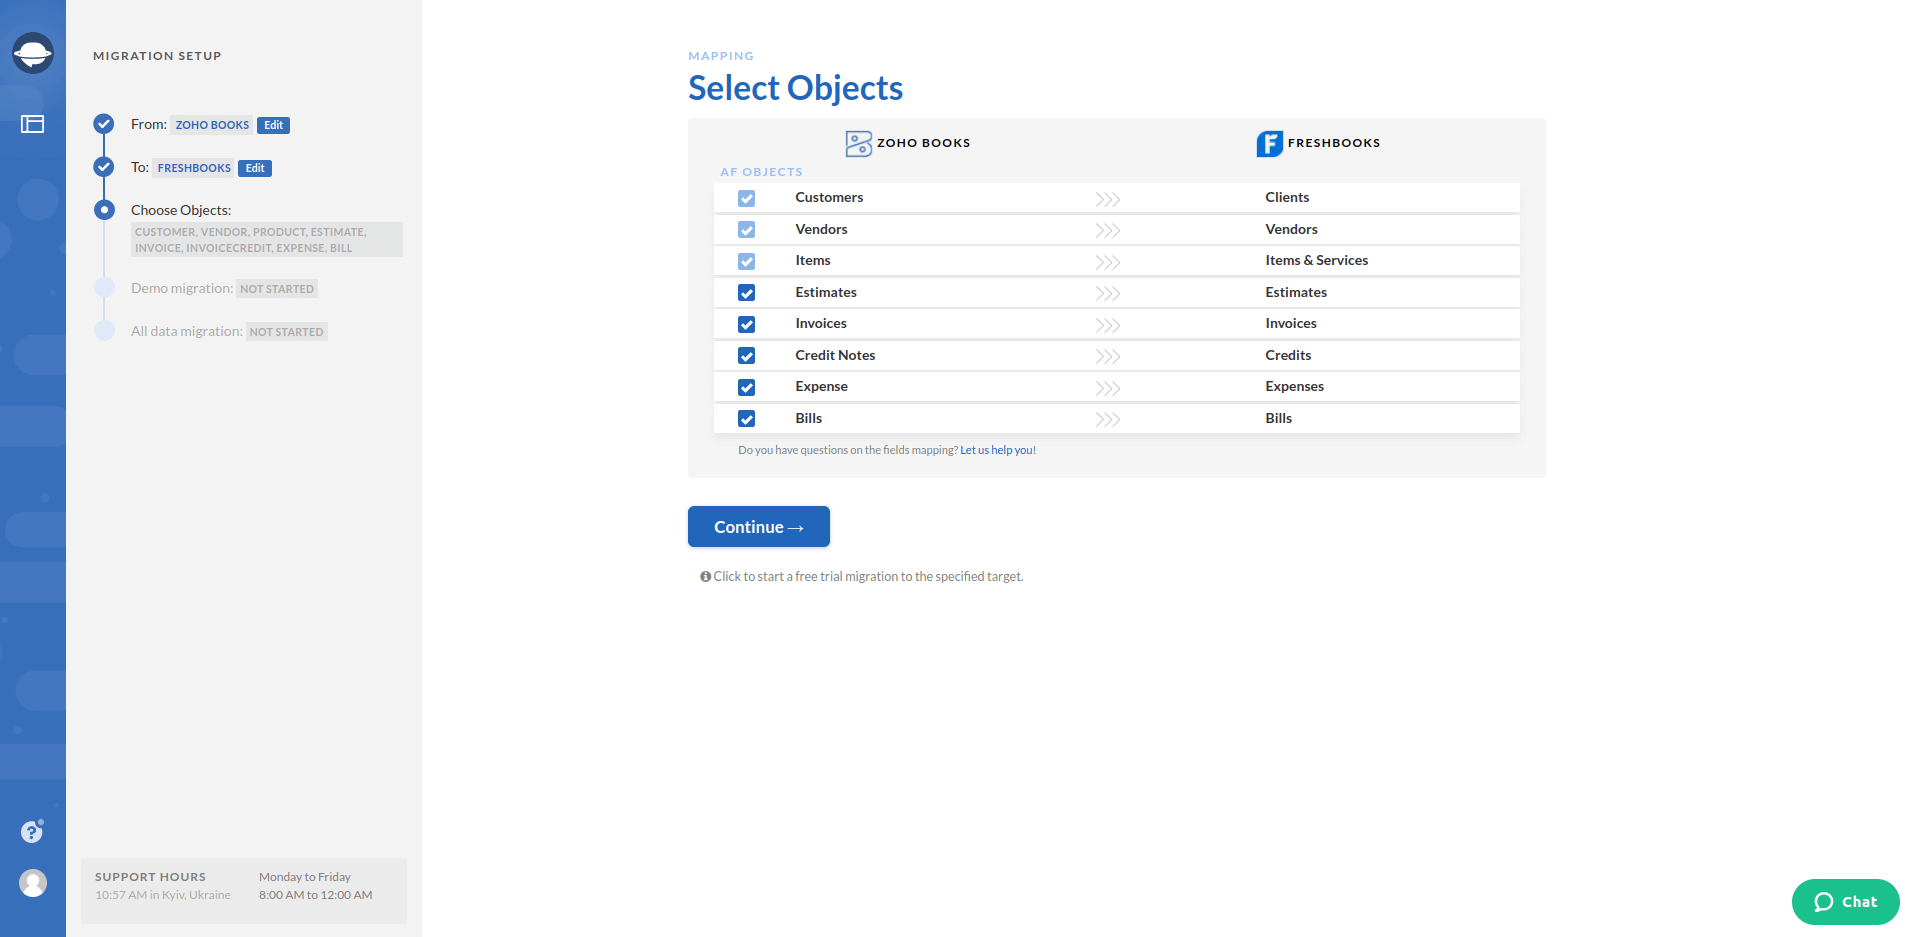This screenshot has height=937, width=1920.
Task: Click the arrows icon in Items row
Action: coord(1107,262)
